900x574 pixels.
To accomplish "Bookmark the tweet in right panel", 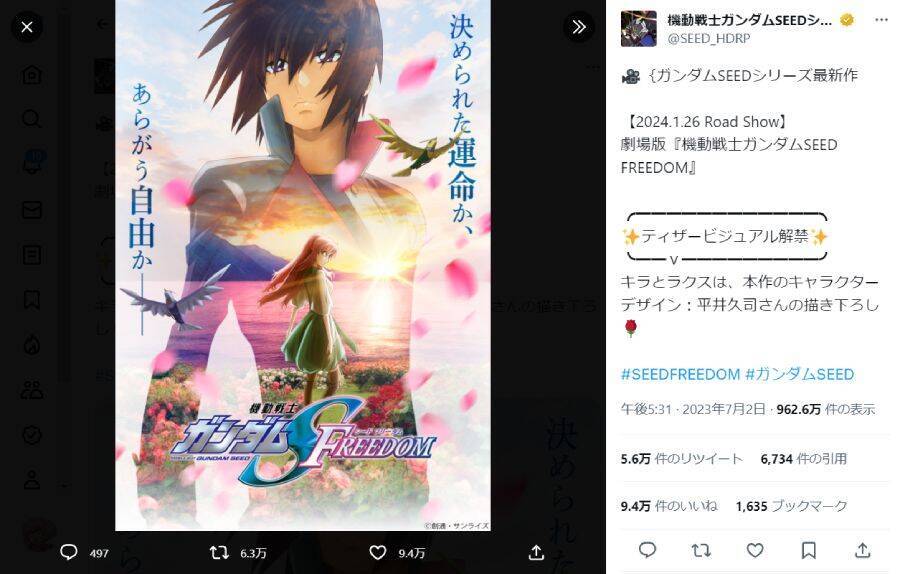I will point(809,550).
